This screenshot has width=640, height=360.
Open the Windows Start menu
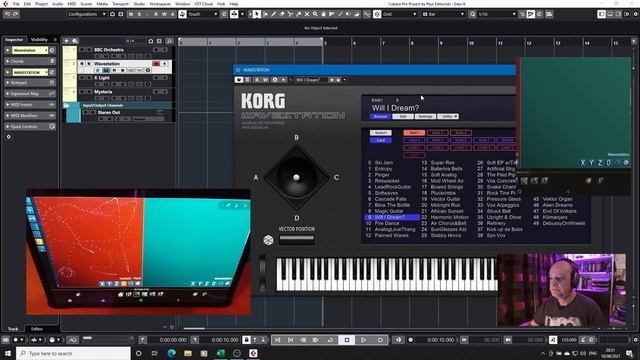(8, 353)
